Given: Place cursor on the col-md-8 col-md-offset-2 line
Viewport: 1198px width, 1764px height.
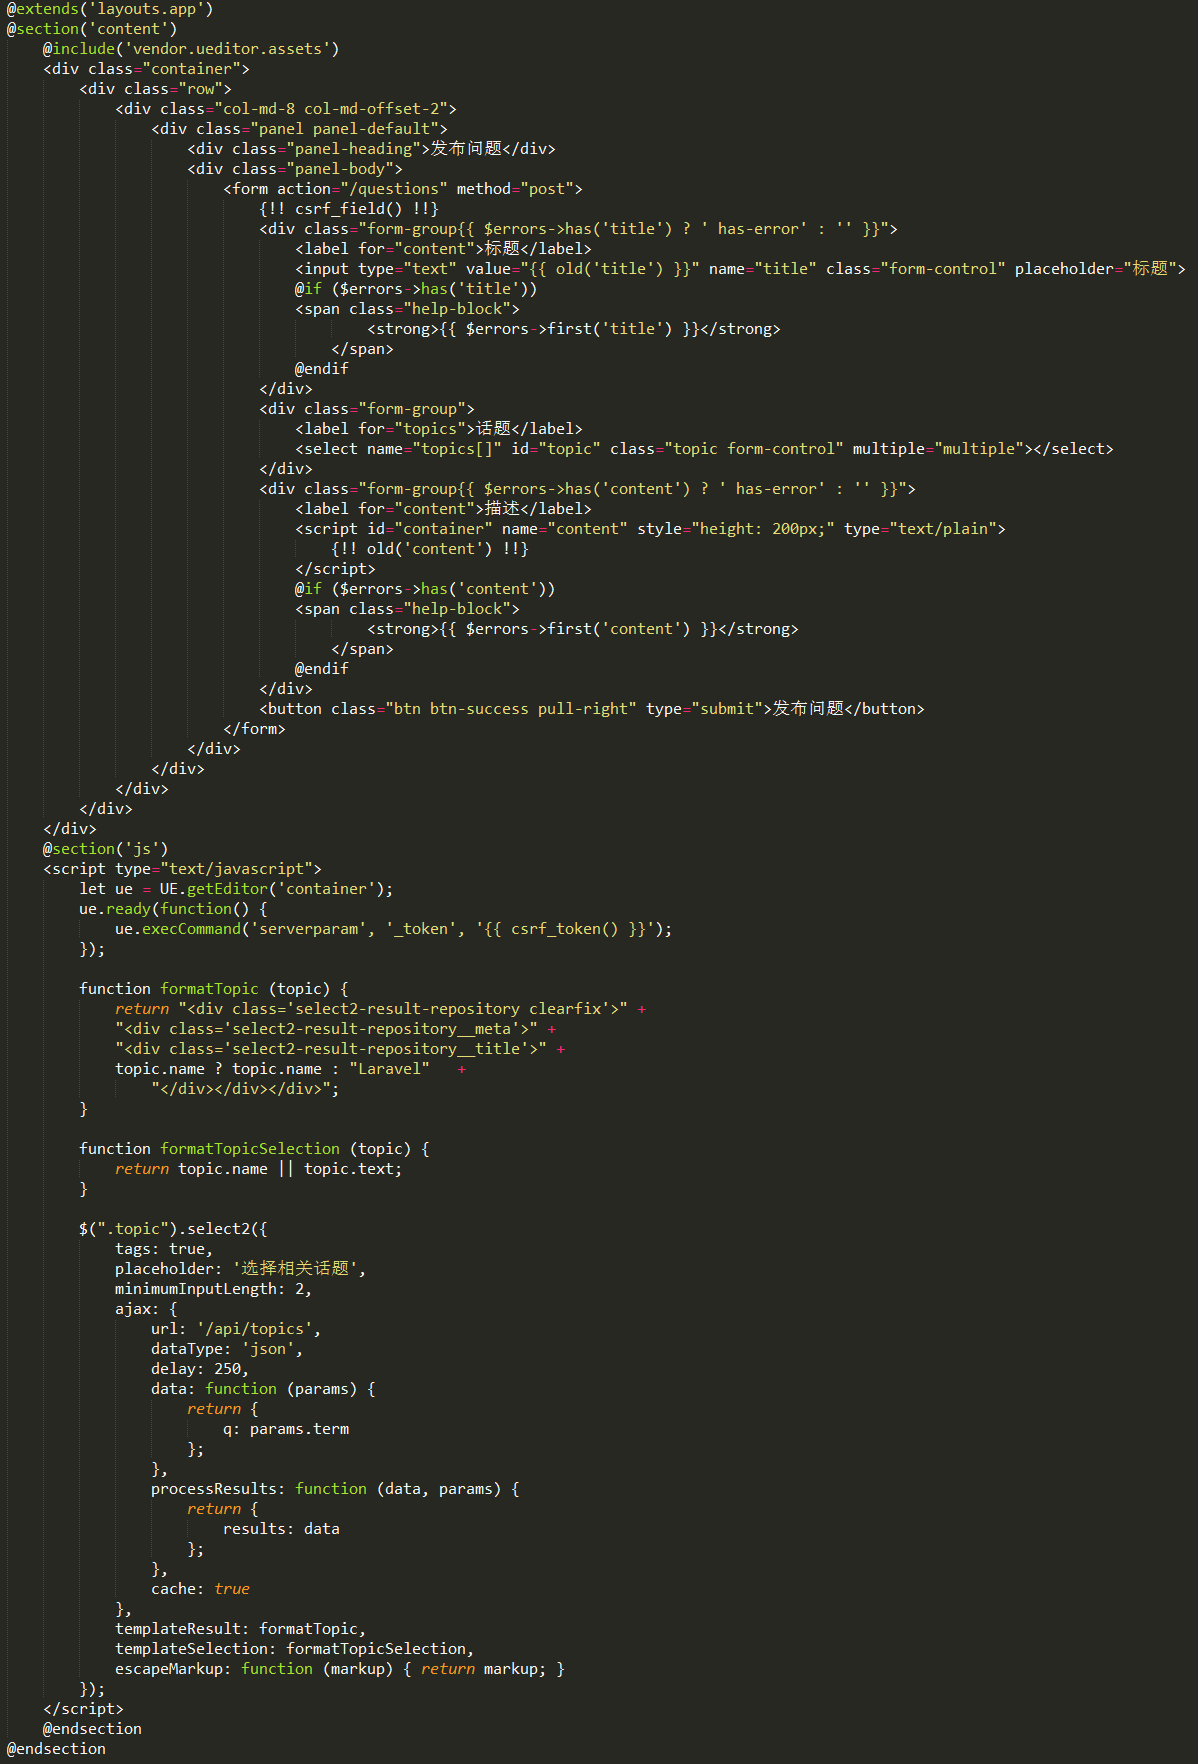Looking at the screenshot, I should (286, 109).
